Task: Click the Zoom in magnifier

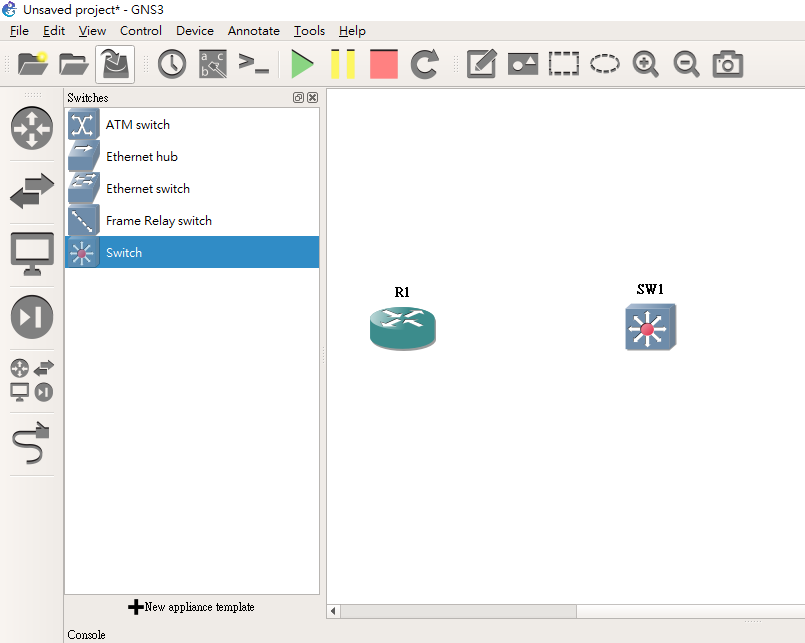Action: 645,64
